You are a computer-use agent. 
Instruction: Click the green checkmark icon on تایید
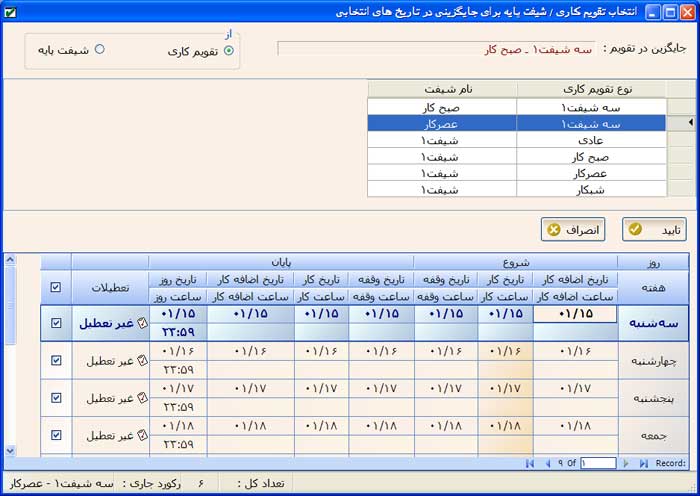pyautogui.click(x=637, y=230)
